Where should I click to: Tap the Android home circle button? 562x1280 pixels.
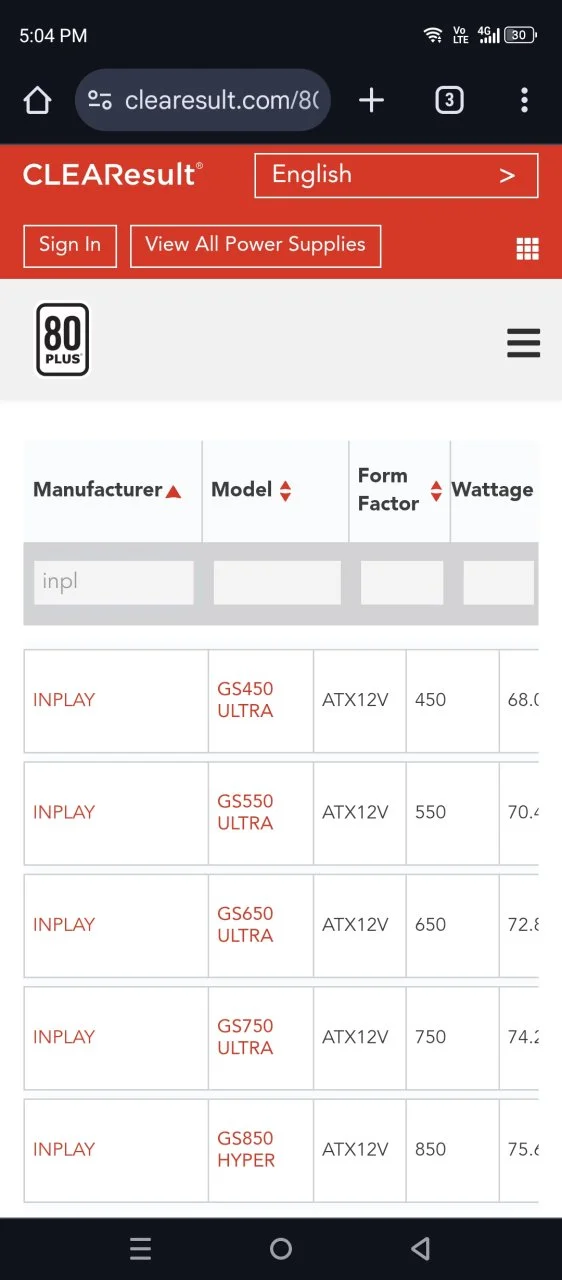coord(281,1248)
